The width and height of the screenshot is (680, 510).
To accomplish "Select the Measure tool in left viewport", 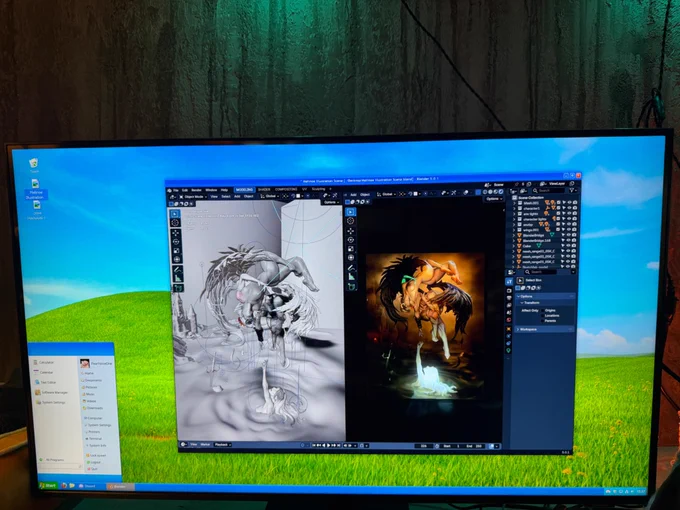I will (177, 278).
